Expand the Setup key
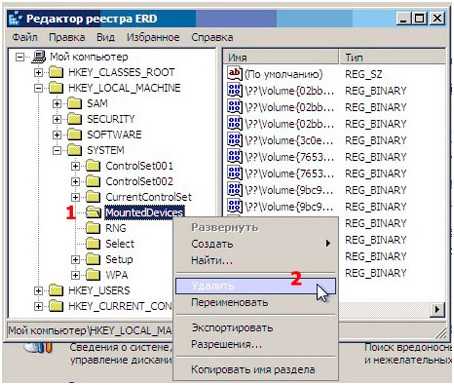 point(76,259)
